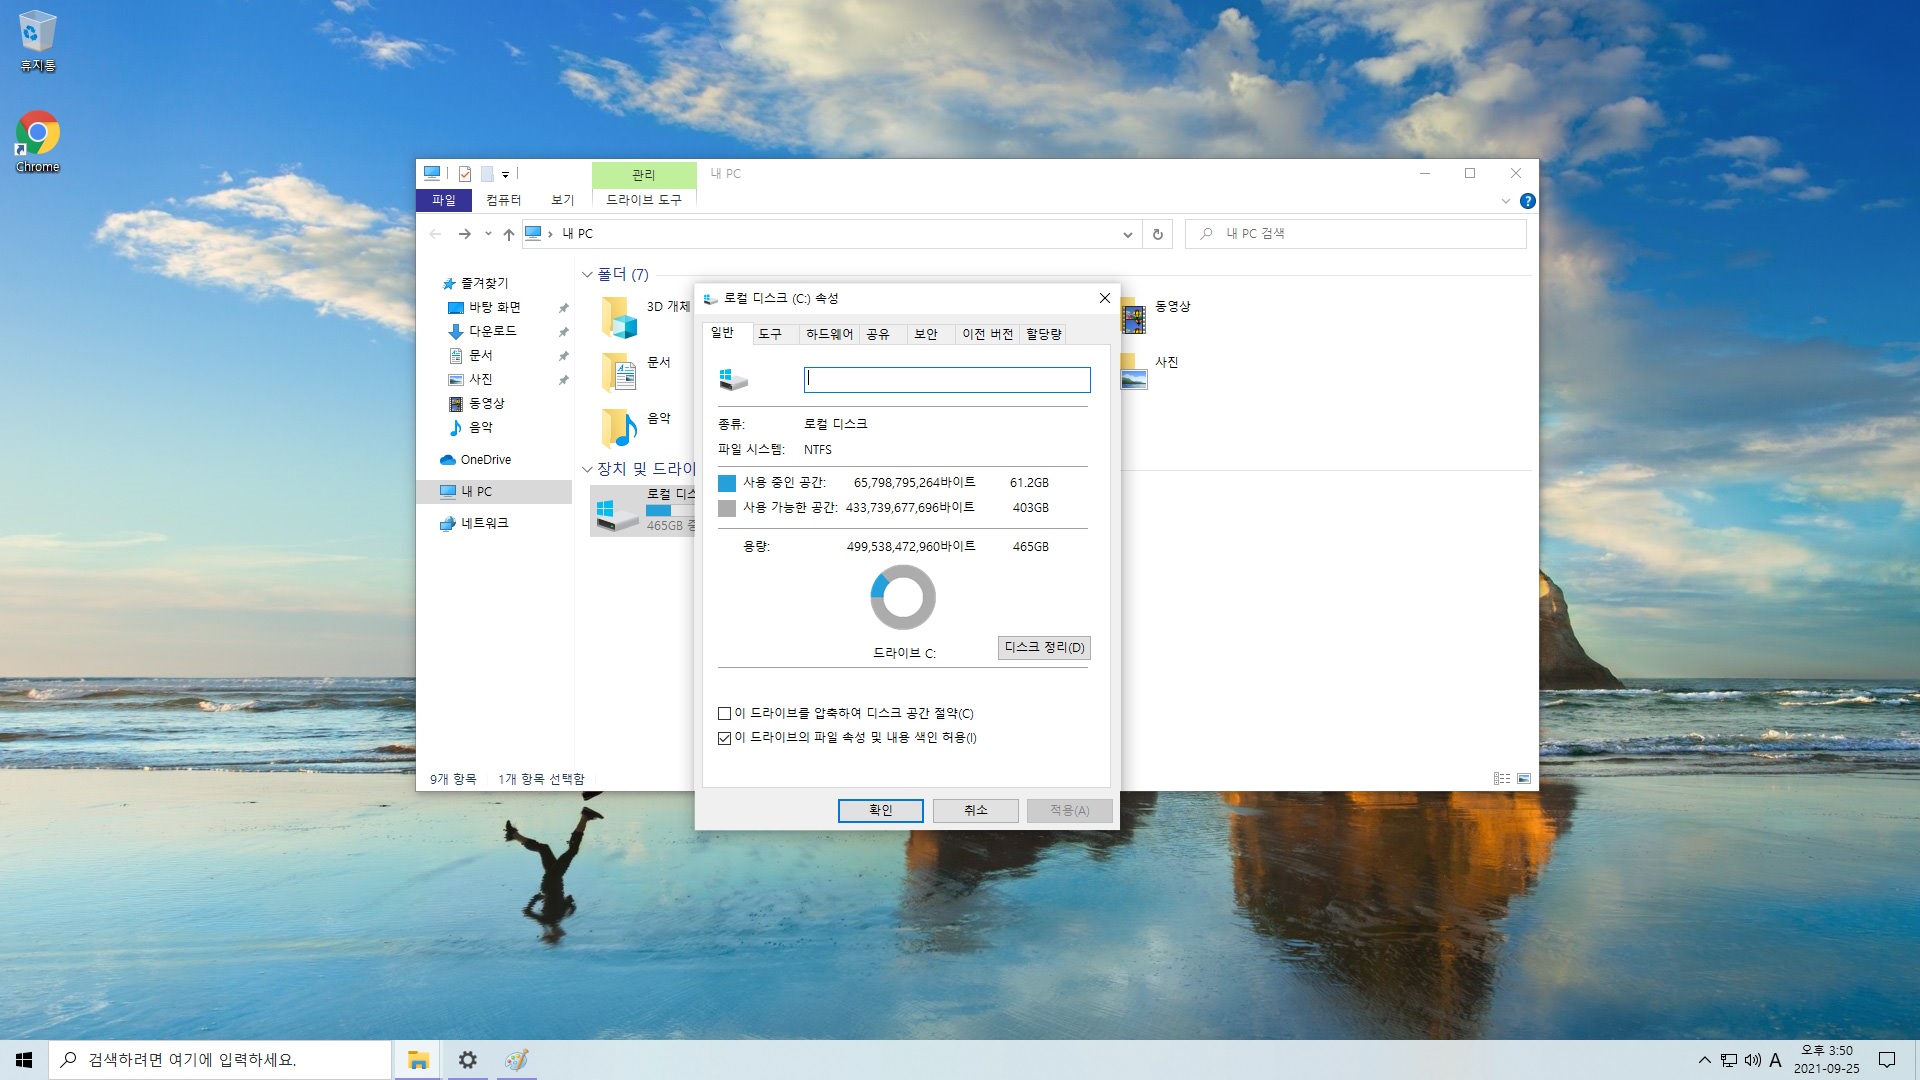Open the Videos folder icon
This screenshot has height=1080, width=1920.
pos(1133,318)
